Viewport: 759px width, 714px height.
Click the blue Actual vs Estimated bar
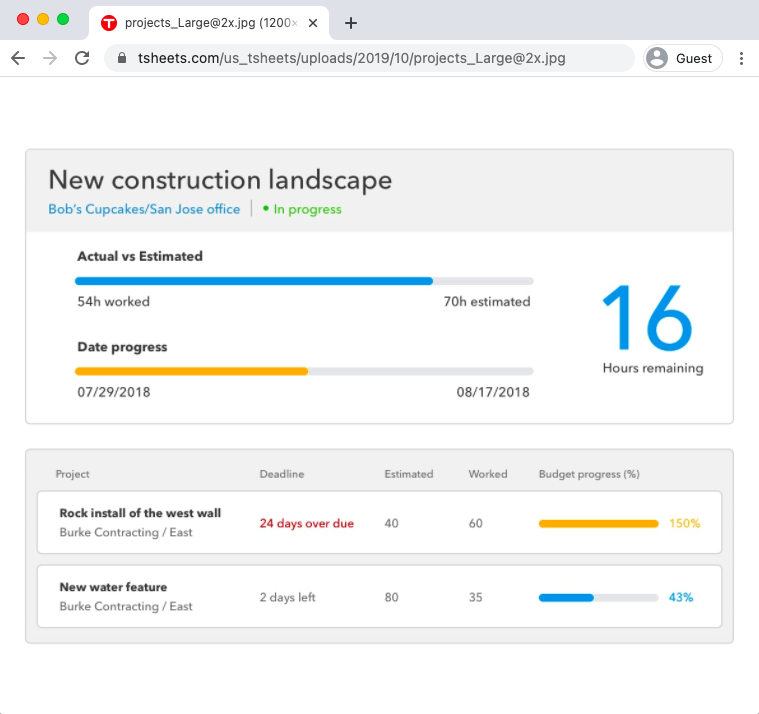[x=254, y=281]
